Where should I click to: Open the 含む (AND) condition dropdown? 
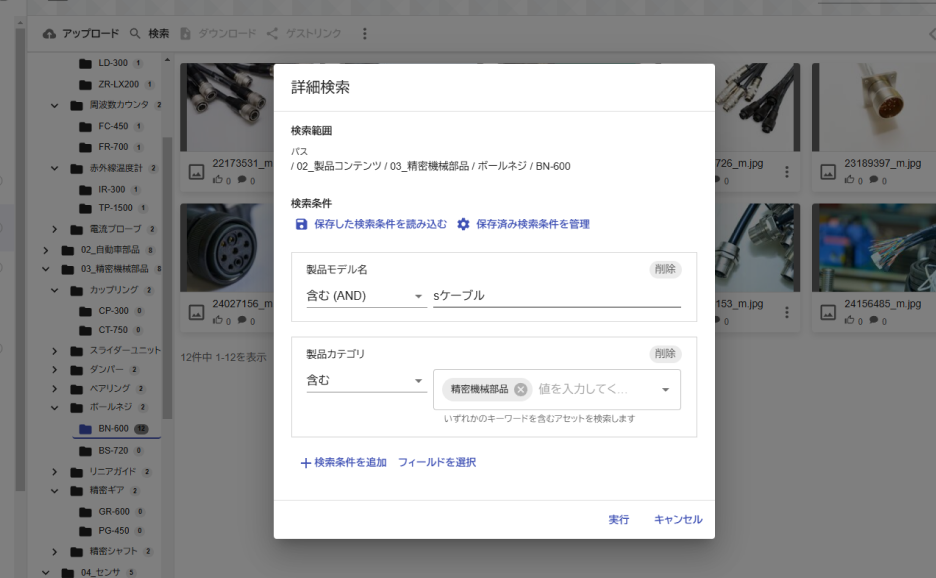point(365,297)
